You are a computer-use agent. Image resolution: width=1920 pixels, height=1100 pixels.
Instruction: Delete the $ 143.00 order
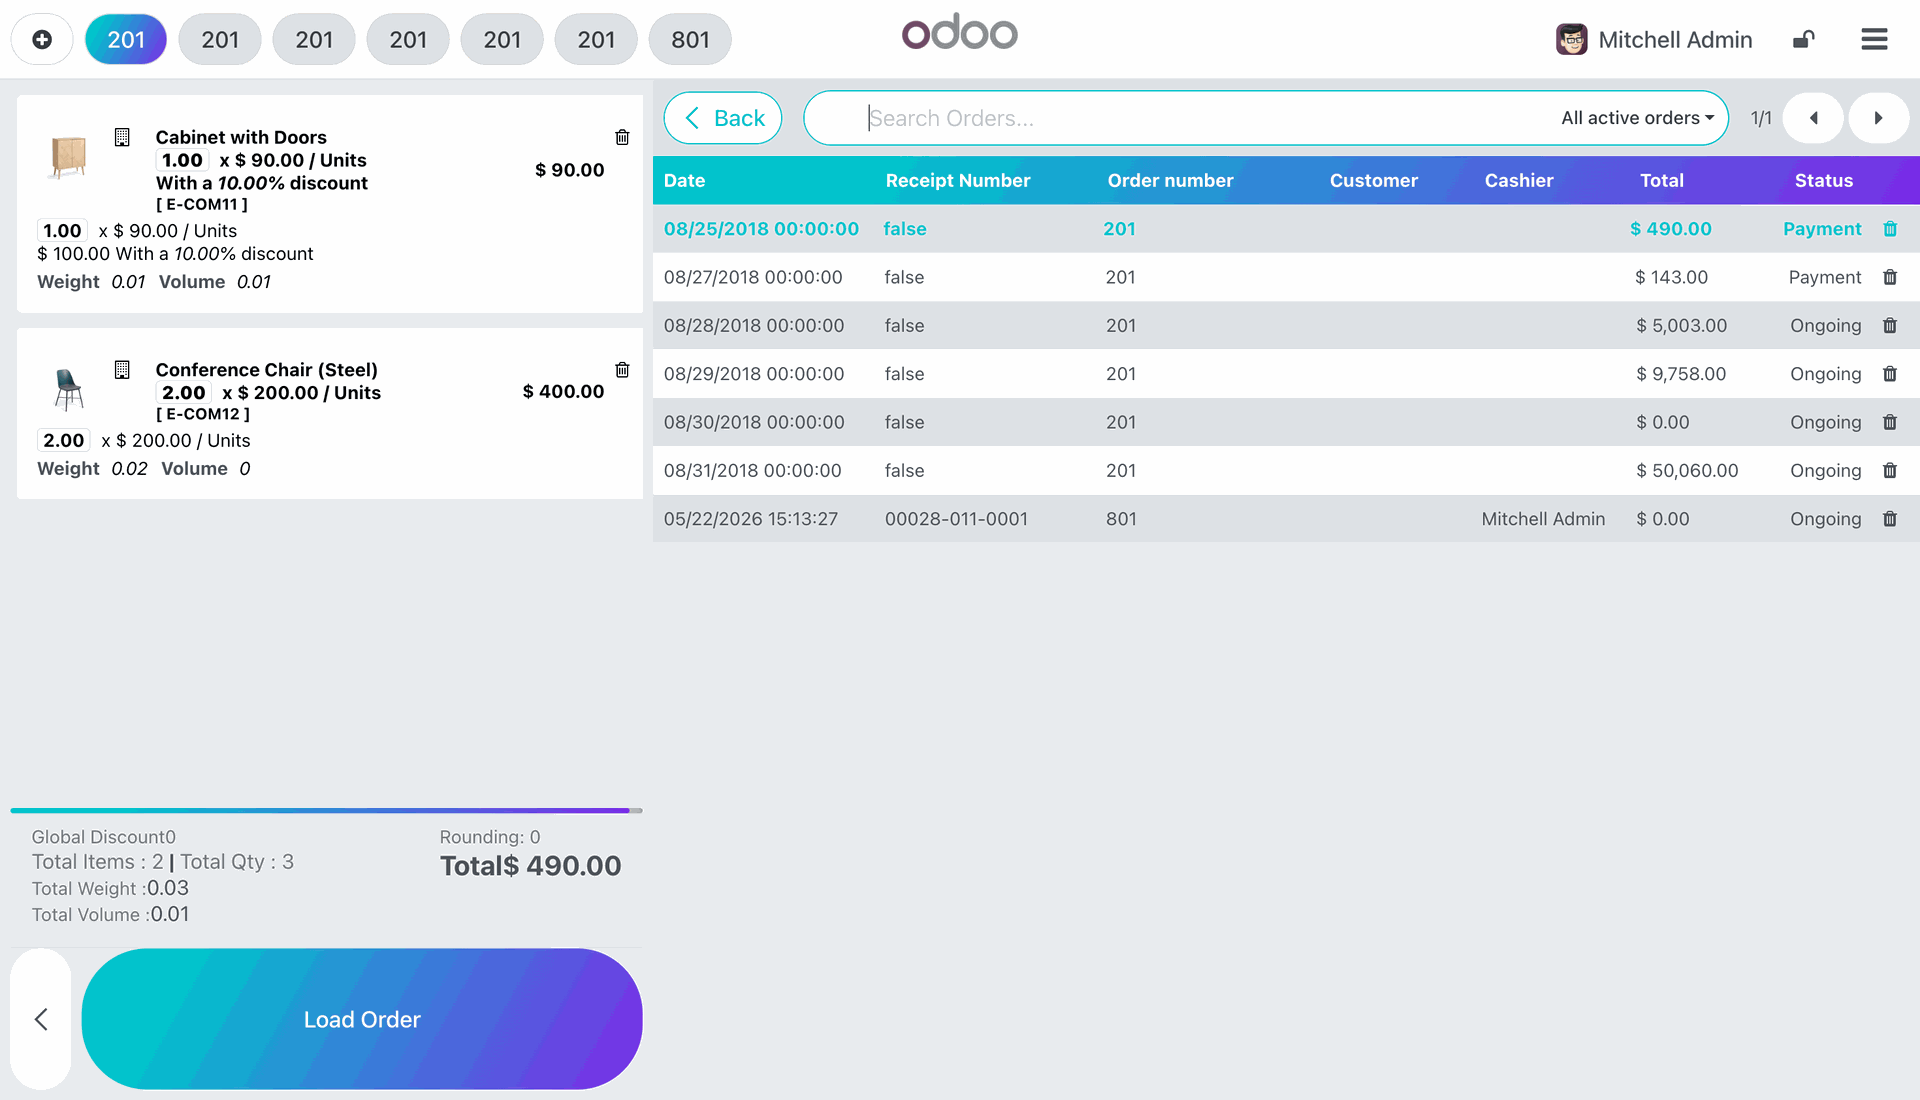pos(1890,277)
